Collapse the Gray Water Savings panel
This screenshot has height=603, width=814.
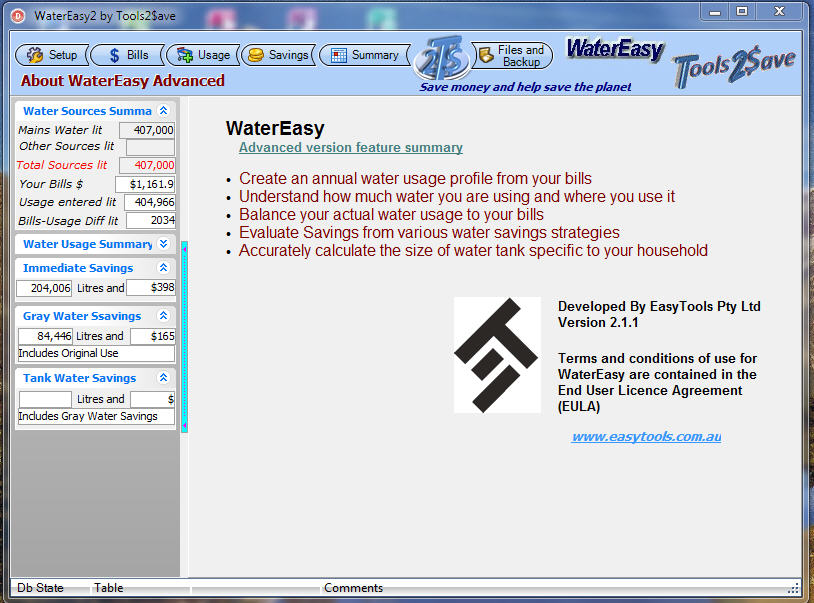pos(163,316)
